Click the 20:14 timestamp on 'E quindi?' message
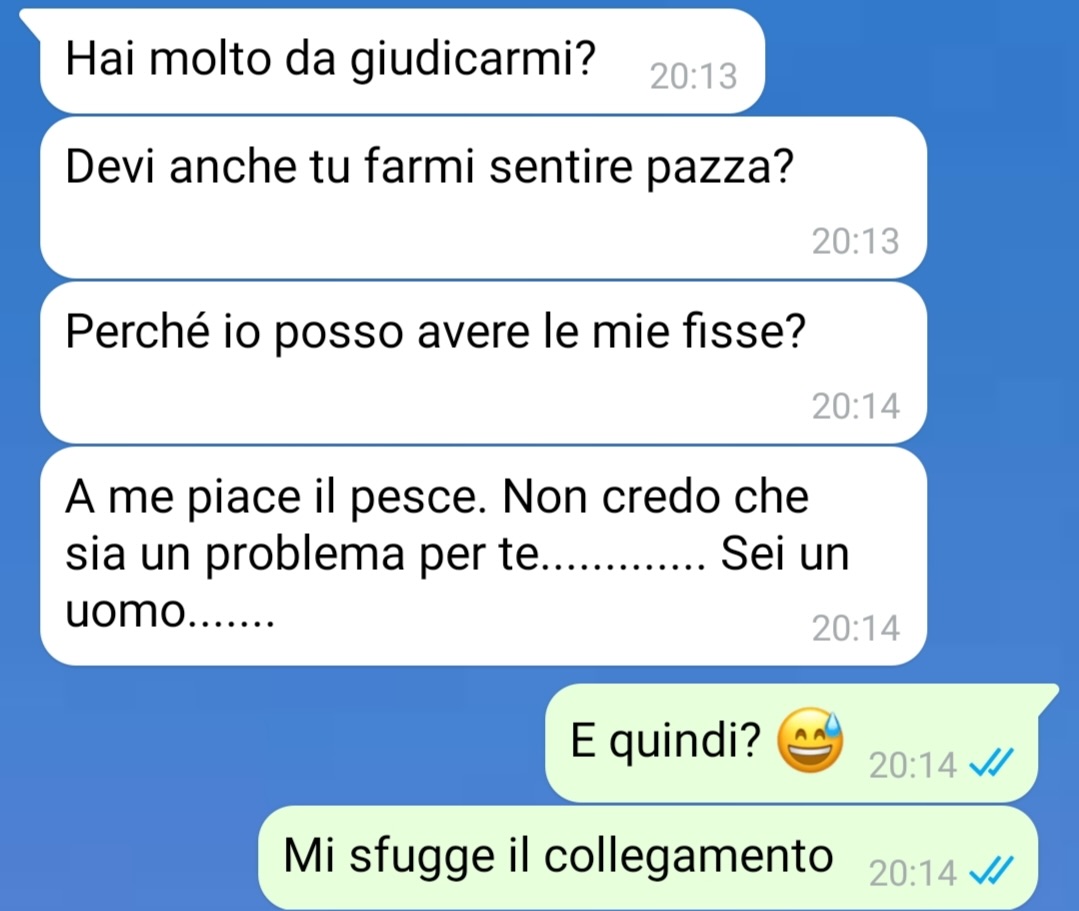 click(x=912, y=765)
